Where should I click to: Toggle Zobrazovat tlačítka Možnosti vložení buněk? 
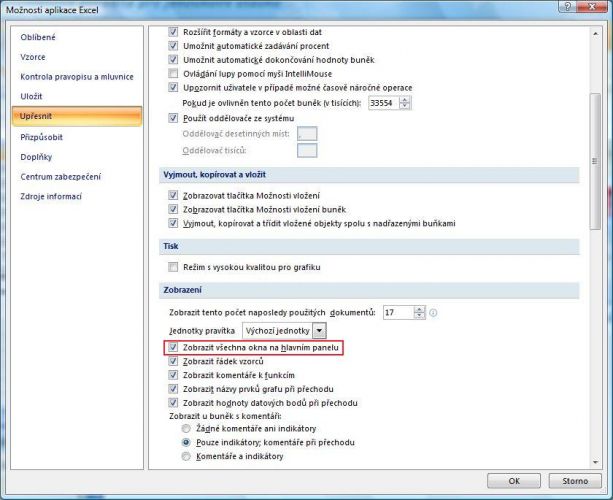[x=173, y=209]
